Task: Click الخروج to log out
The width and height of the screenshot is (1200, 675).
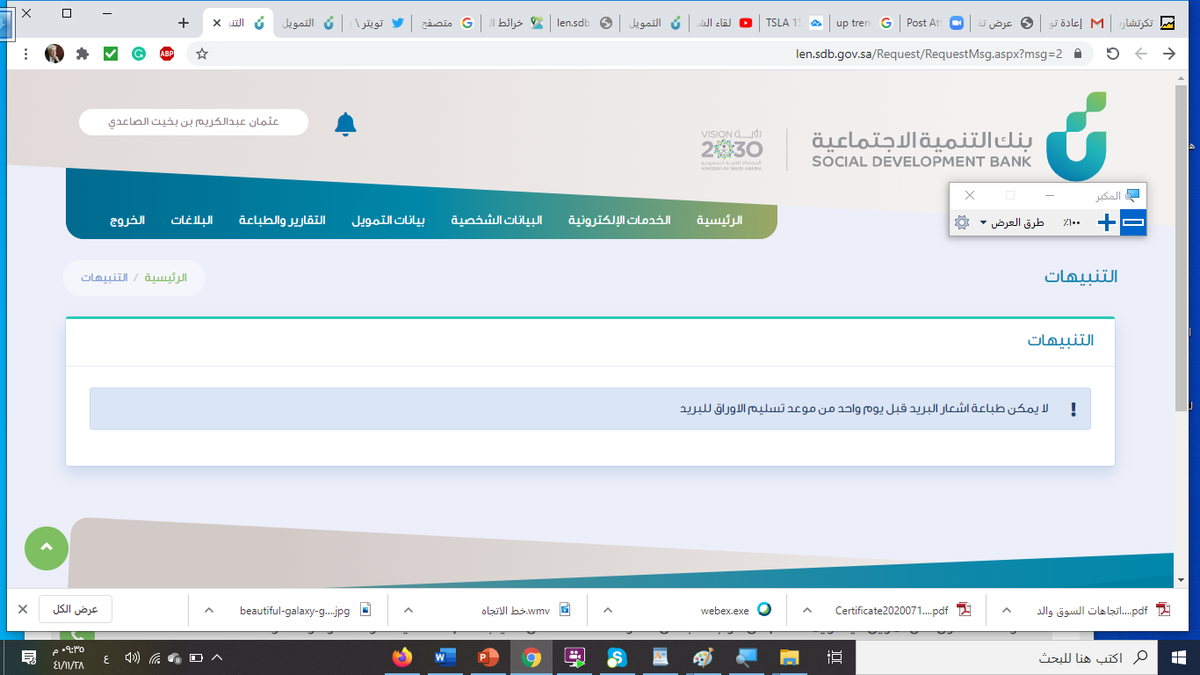Action: pos(127,220)
